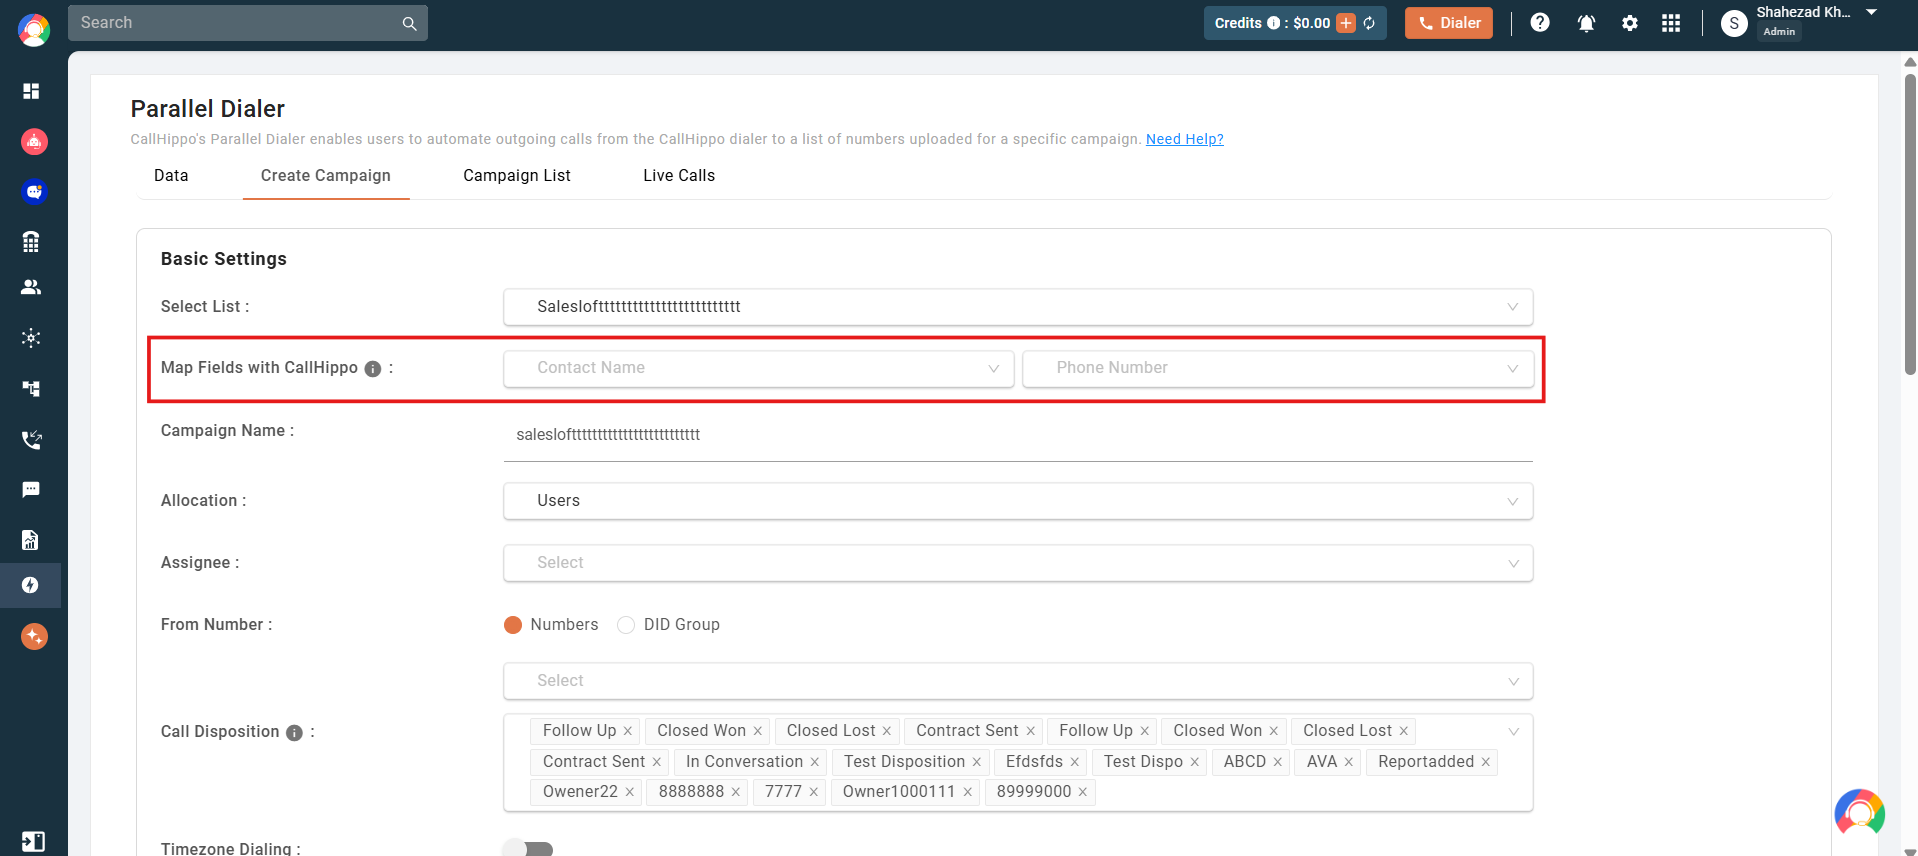Switch to the Campaign List tab
The image size is (1918, 856).
tap(517, 176)
